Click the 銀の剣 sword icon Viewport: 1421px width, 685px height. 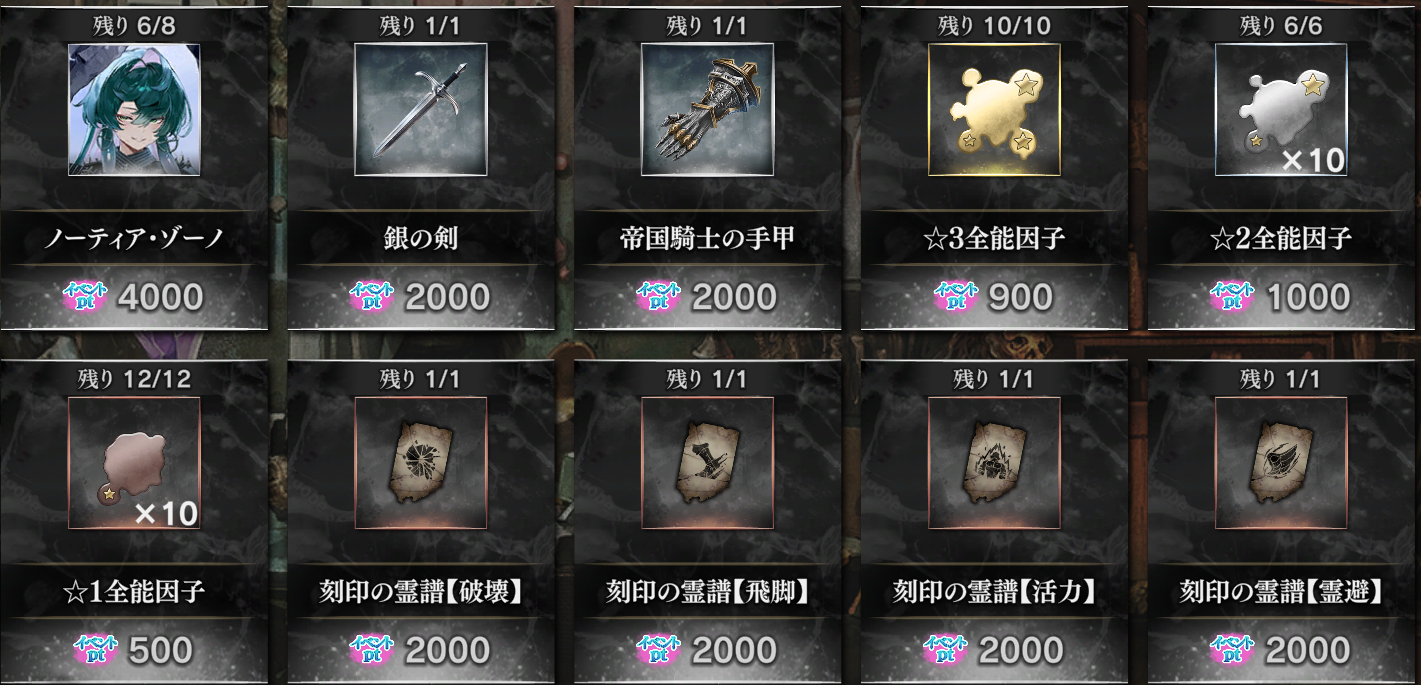(x=421, y=110)
